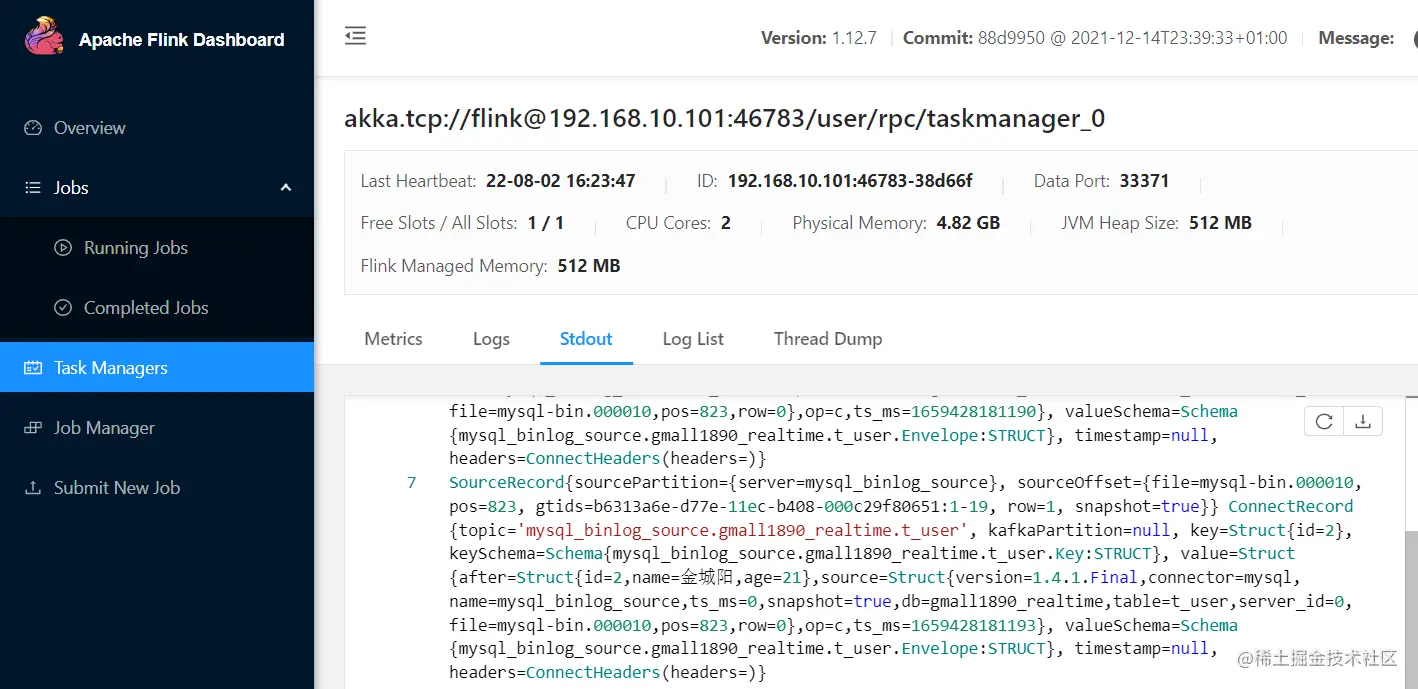
Task: Click the Data Port value 33371
Action: (1145, 181)
